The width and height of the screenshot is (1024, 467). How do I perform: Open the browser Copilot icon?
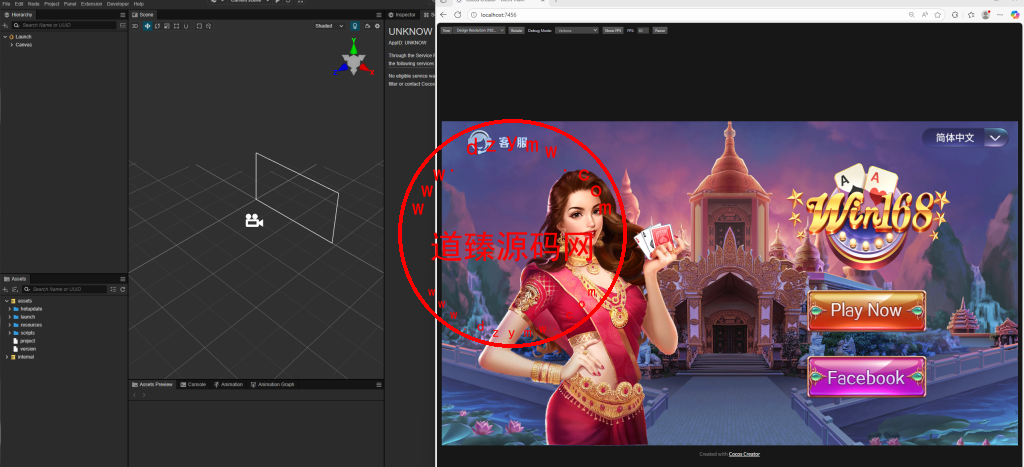pyautogui.click(x=1014, y=14)
